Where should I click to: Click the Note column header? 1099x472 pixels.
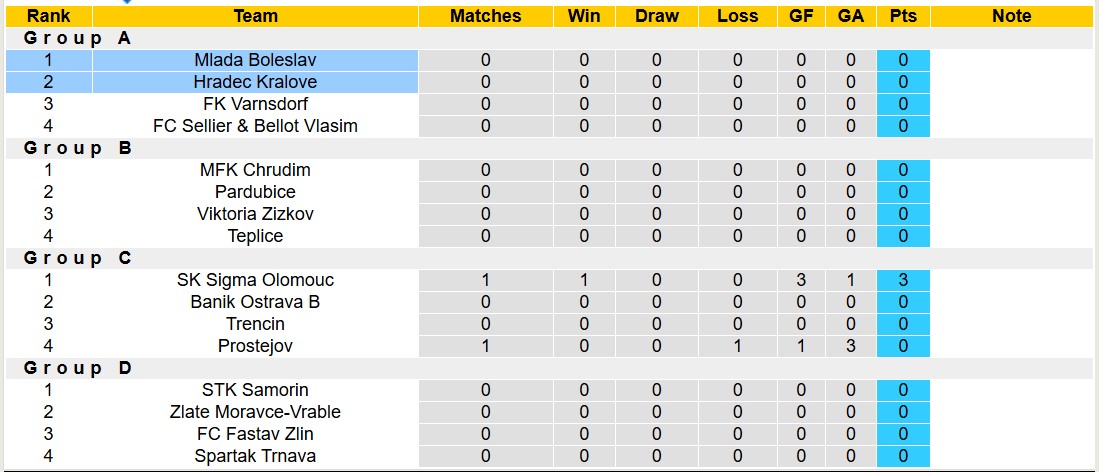(x=1012, y=16)
